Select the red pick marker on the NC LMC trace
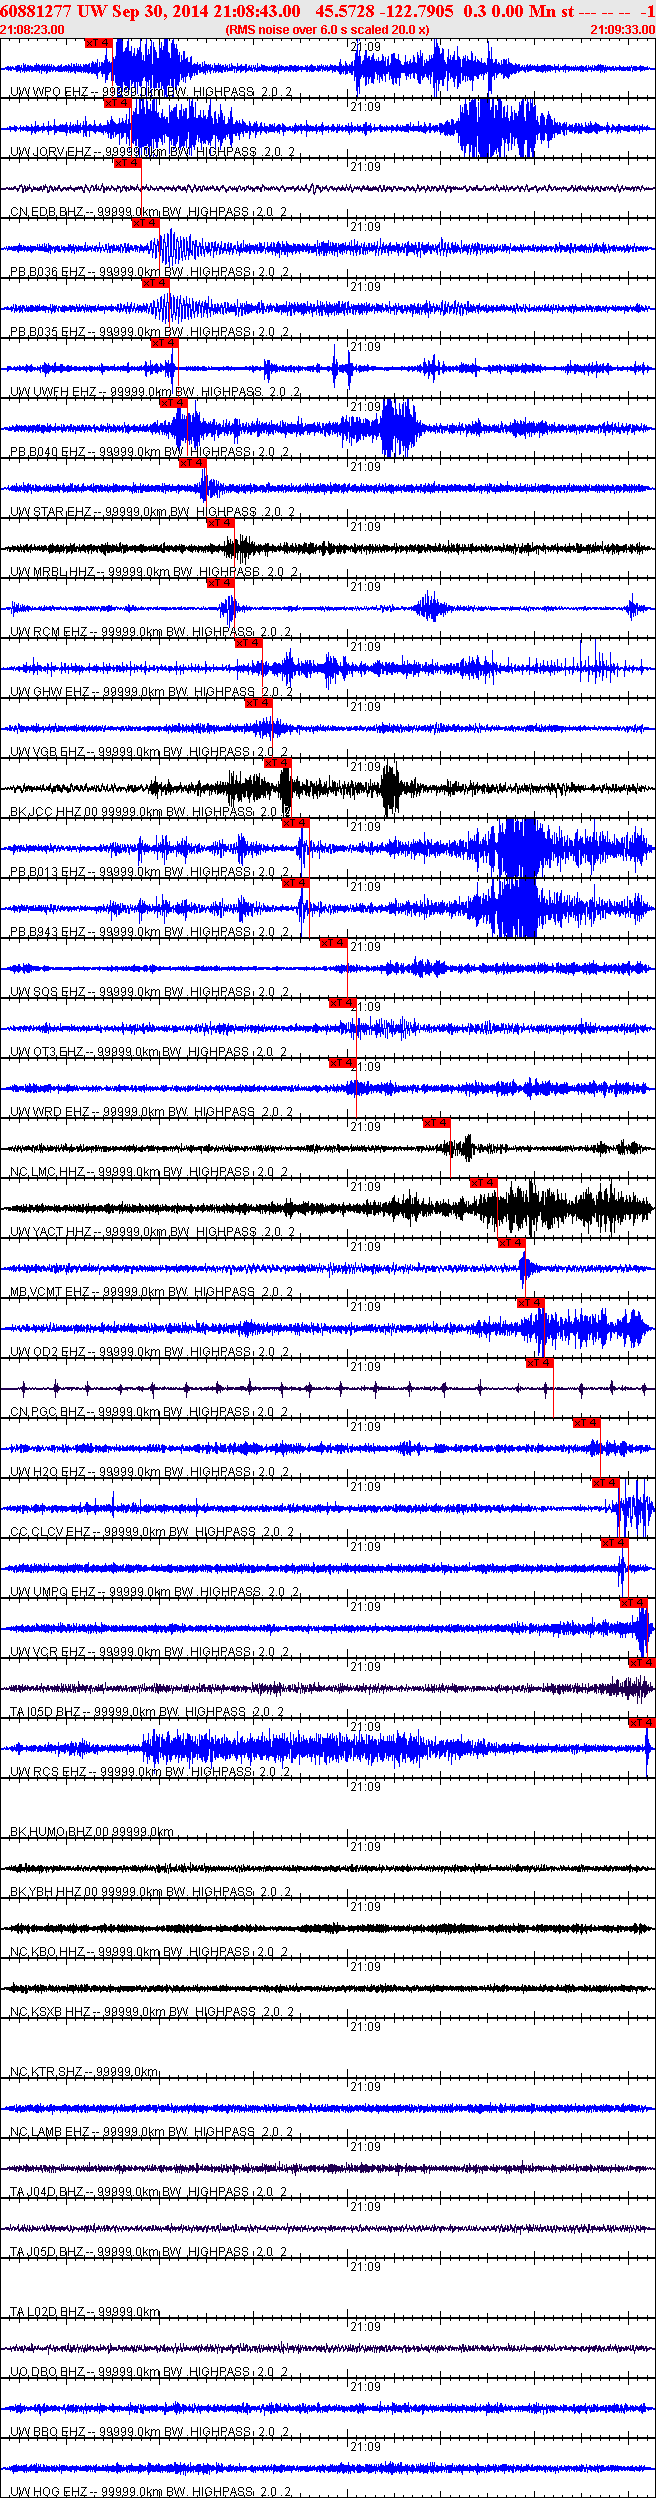 437,1123
